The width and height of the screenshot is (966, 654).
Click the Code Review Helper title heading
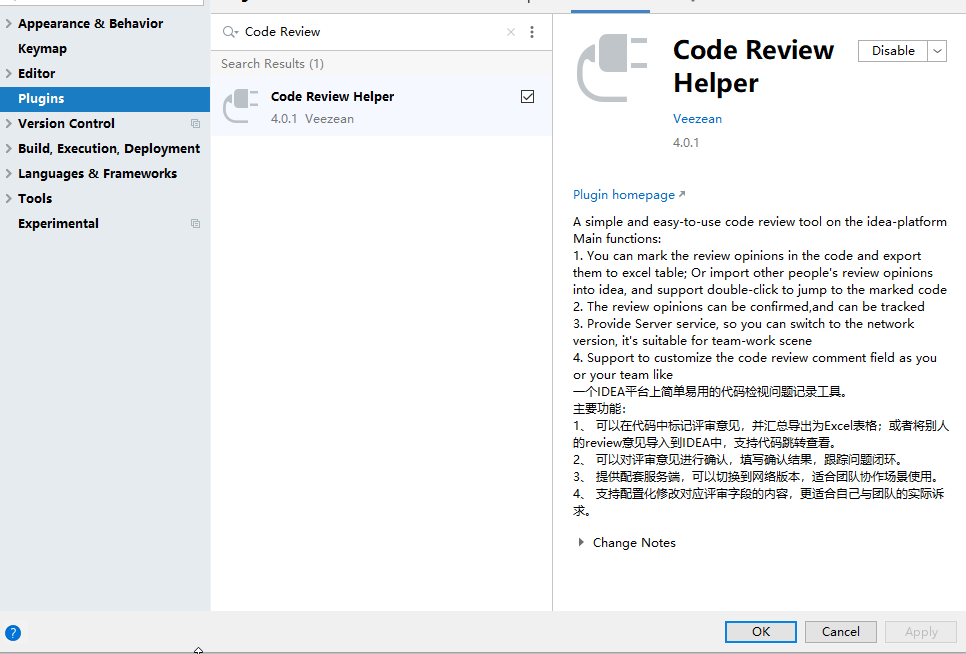click(x=753, y=66)
